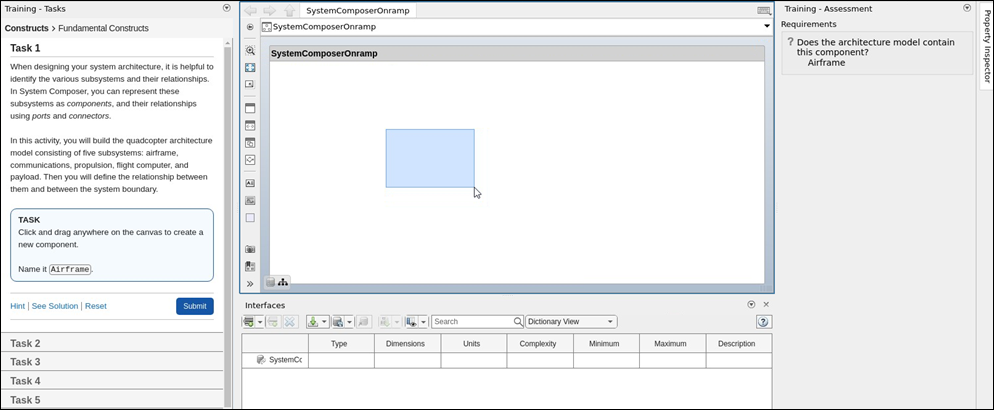
Task: Open the Add Interface dropdown arrow
Action: click(260, 322)
